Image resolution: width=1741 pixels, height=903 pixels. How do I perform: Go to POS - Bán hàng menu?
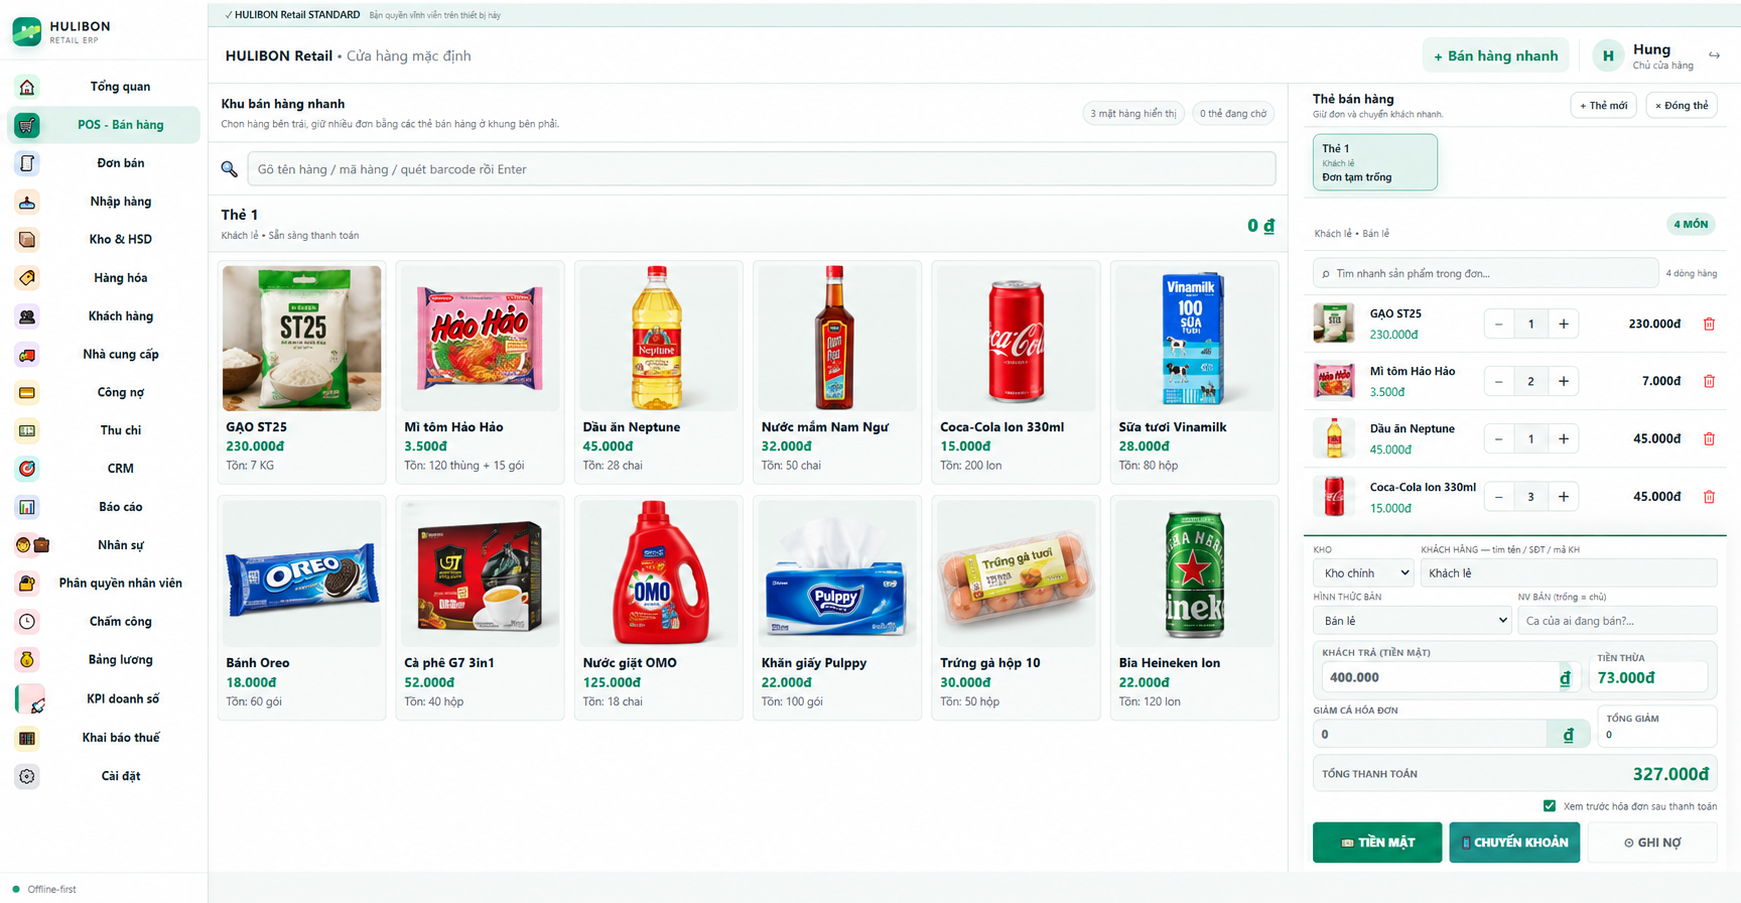coord(104,125)
